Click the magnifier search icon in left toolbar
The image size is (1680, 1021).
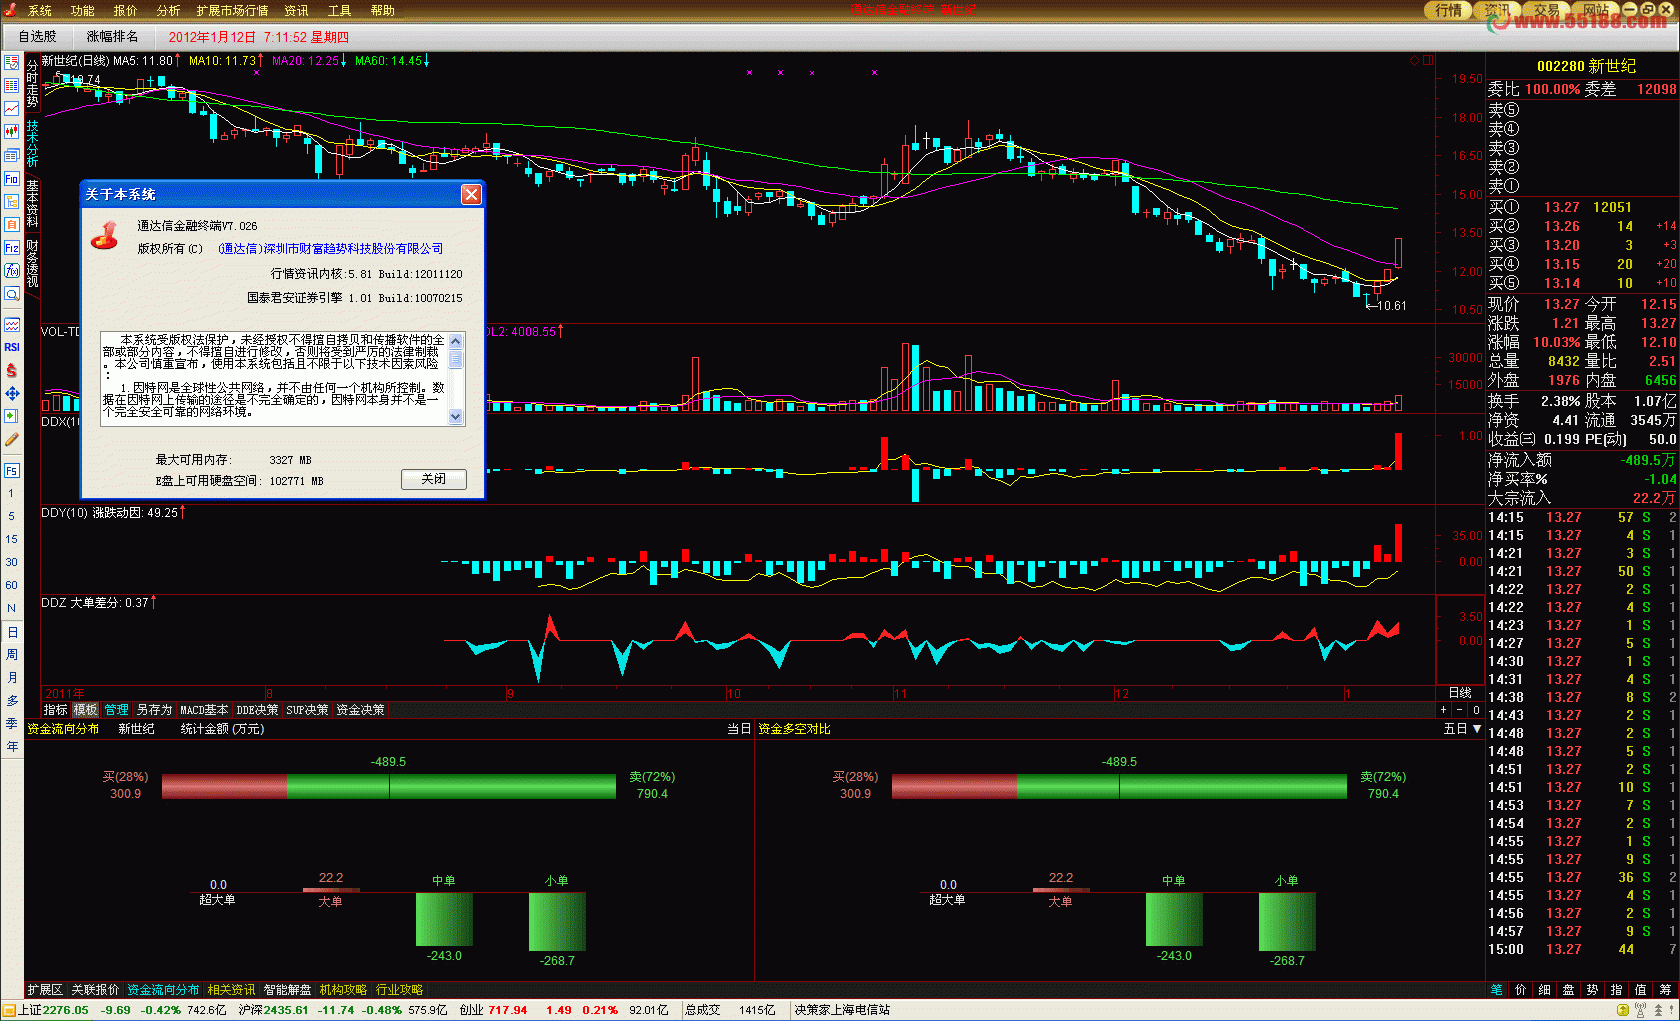[12, 293]
